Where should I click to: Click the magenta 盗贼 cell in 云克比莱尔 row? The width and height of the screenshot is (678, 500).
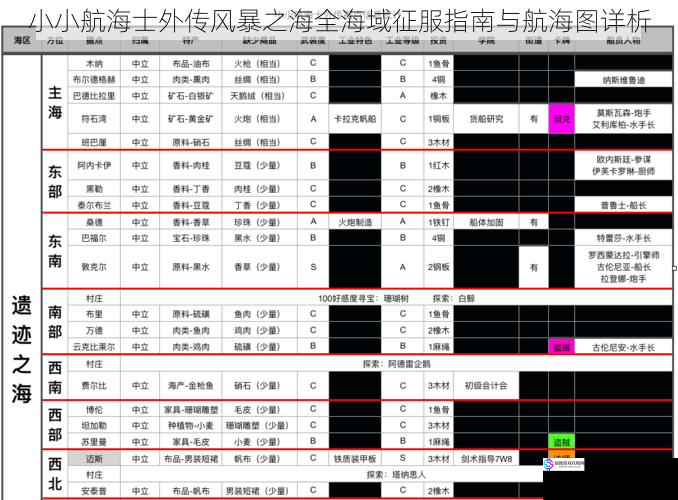561,347
